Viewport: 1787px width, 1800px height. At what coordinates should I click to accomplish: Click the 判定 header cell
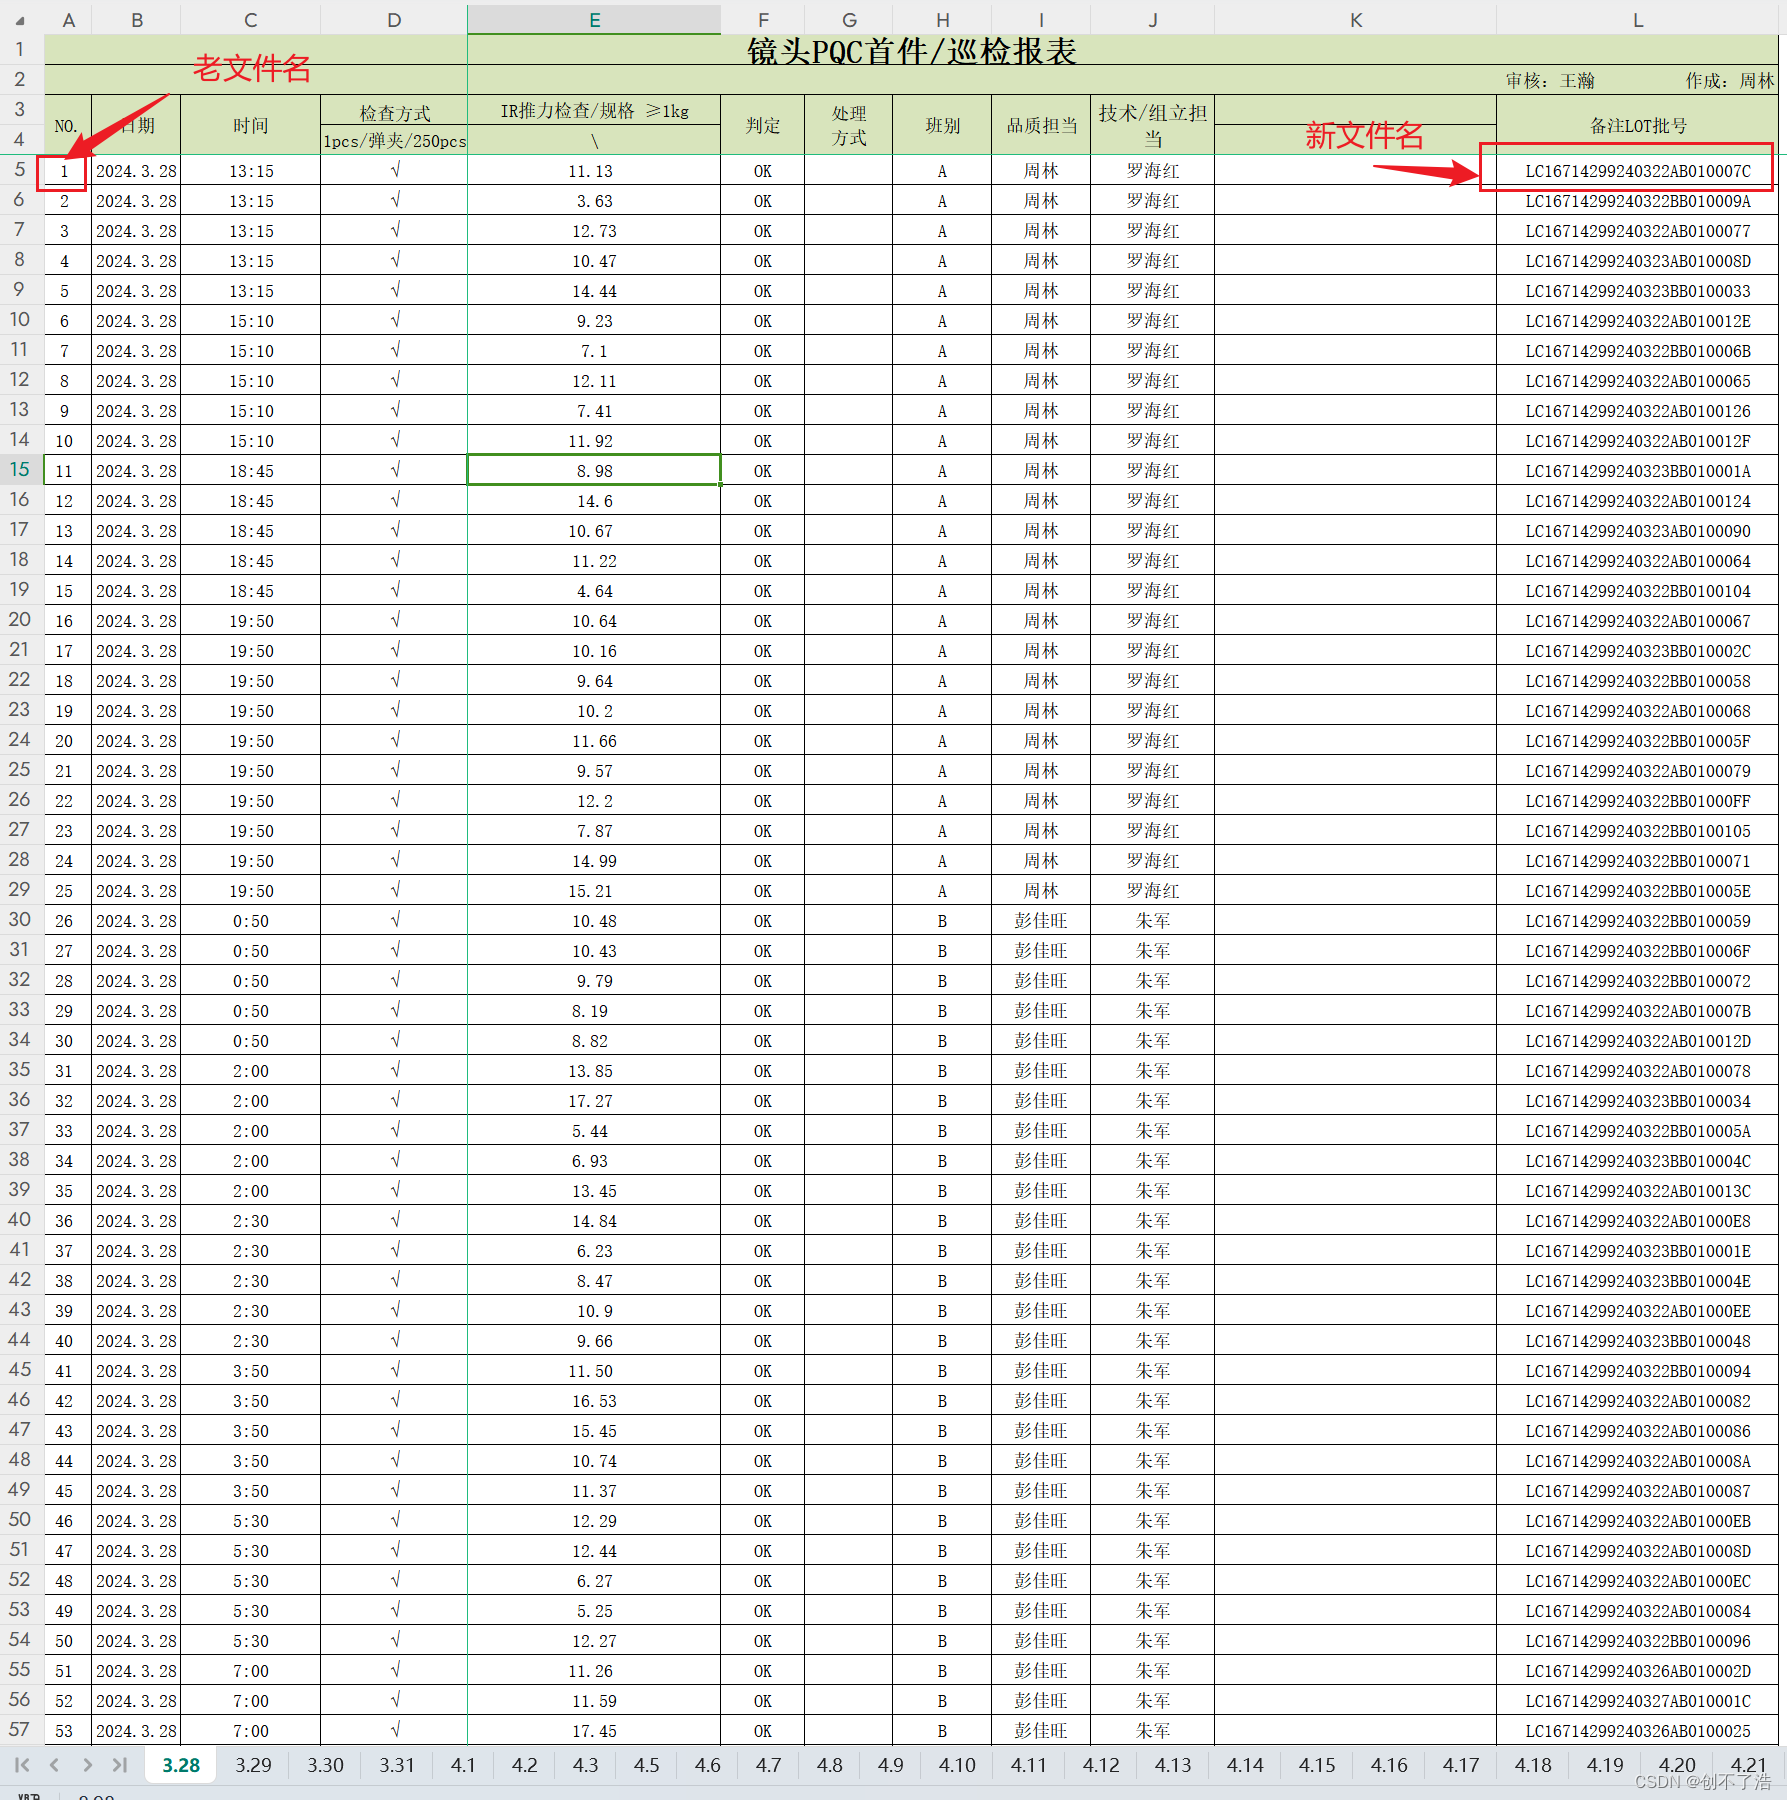click(763, 125)
